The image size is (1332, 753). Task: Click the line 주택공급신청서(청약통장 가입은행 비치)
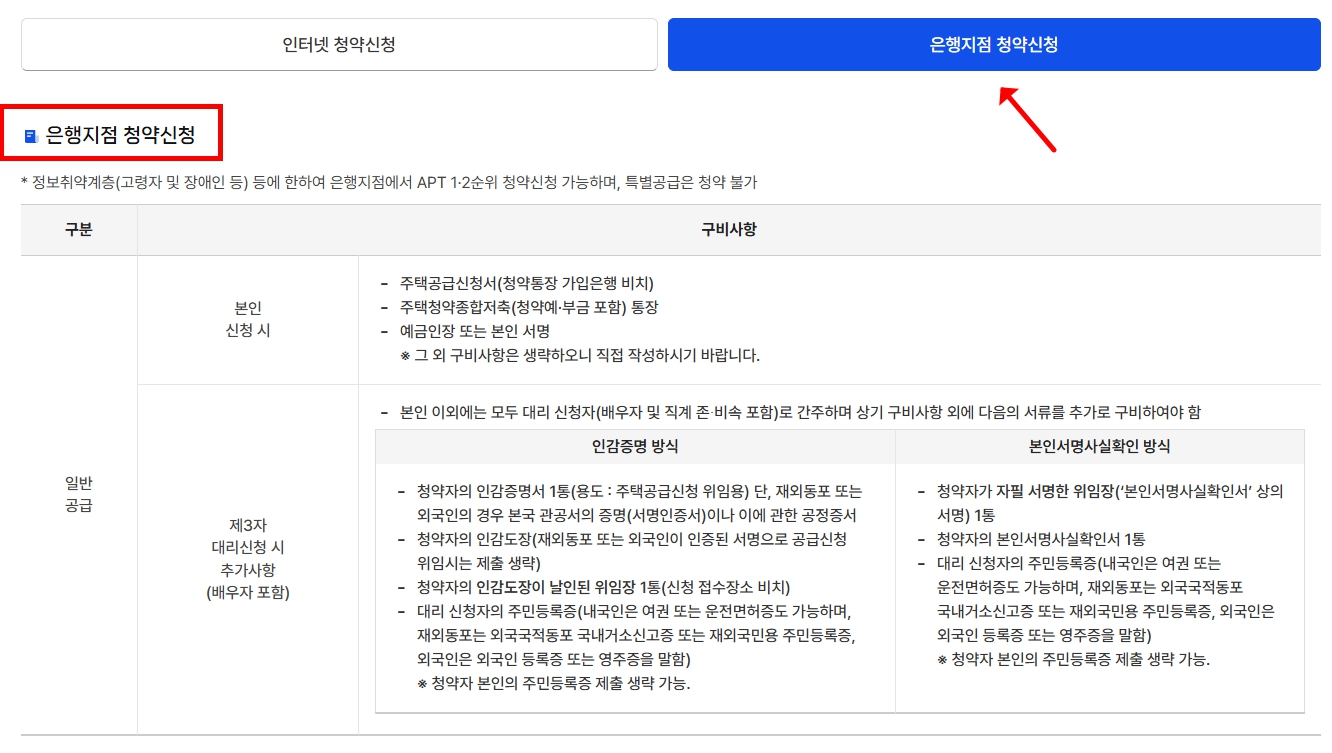coord(526,283)
